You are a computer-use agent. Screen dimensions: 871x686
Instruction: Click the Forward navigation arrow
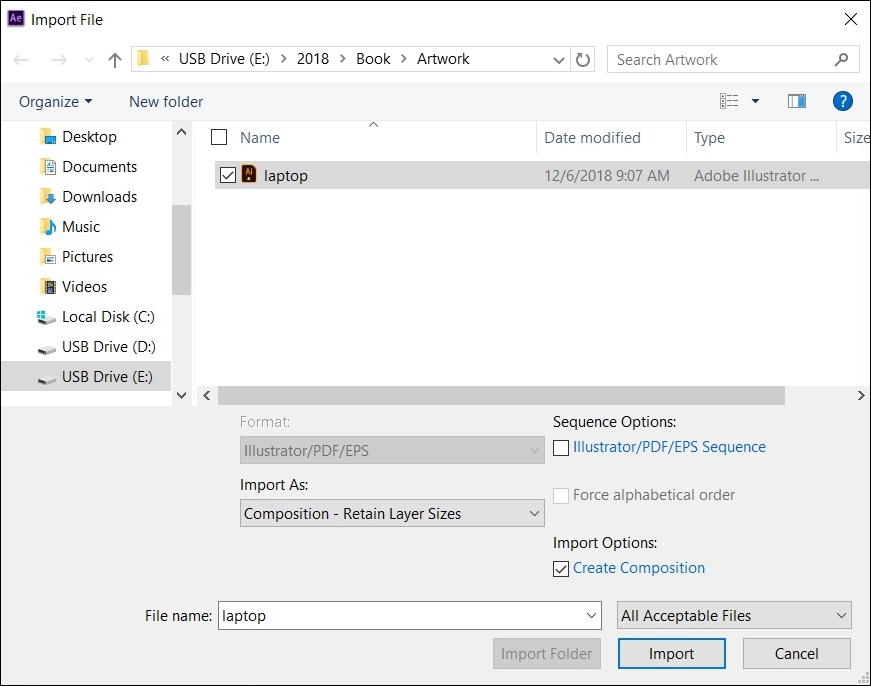[59, 59]
